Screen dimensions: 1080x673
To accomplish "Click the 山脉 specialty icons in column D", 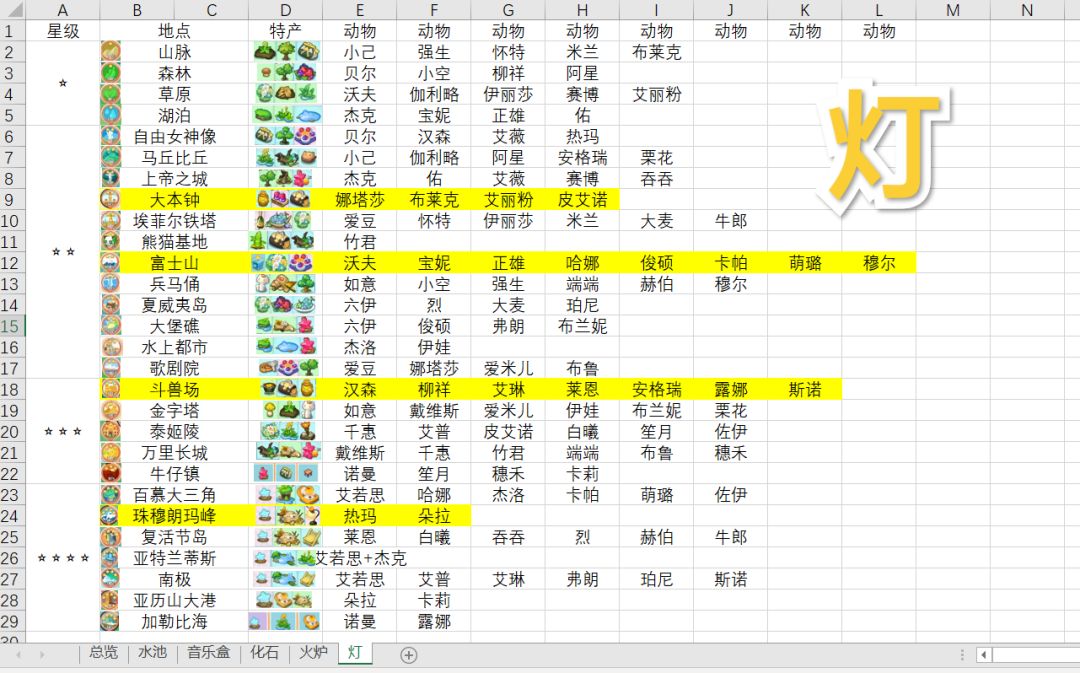I will [x=286, y=52].
